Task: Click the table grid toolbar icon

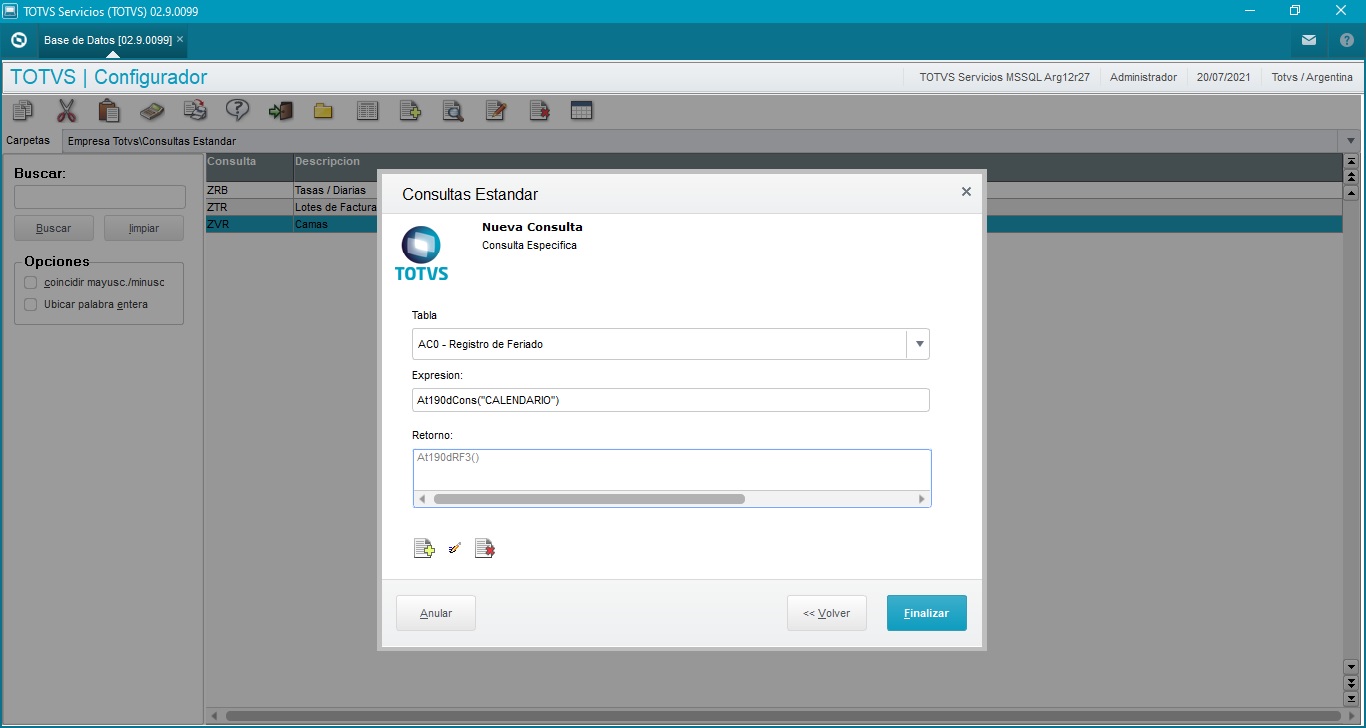Action: pyautogui.click(x=582, y=111)
